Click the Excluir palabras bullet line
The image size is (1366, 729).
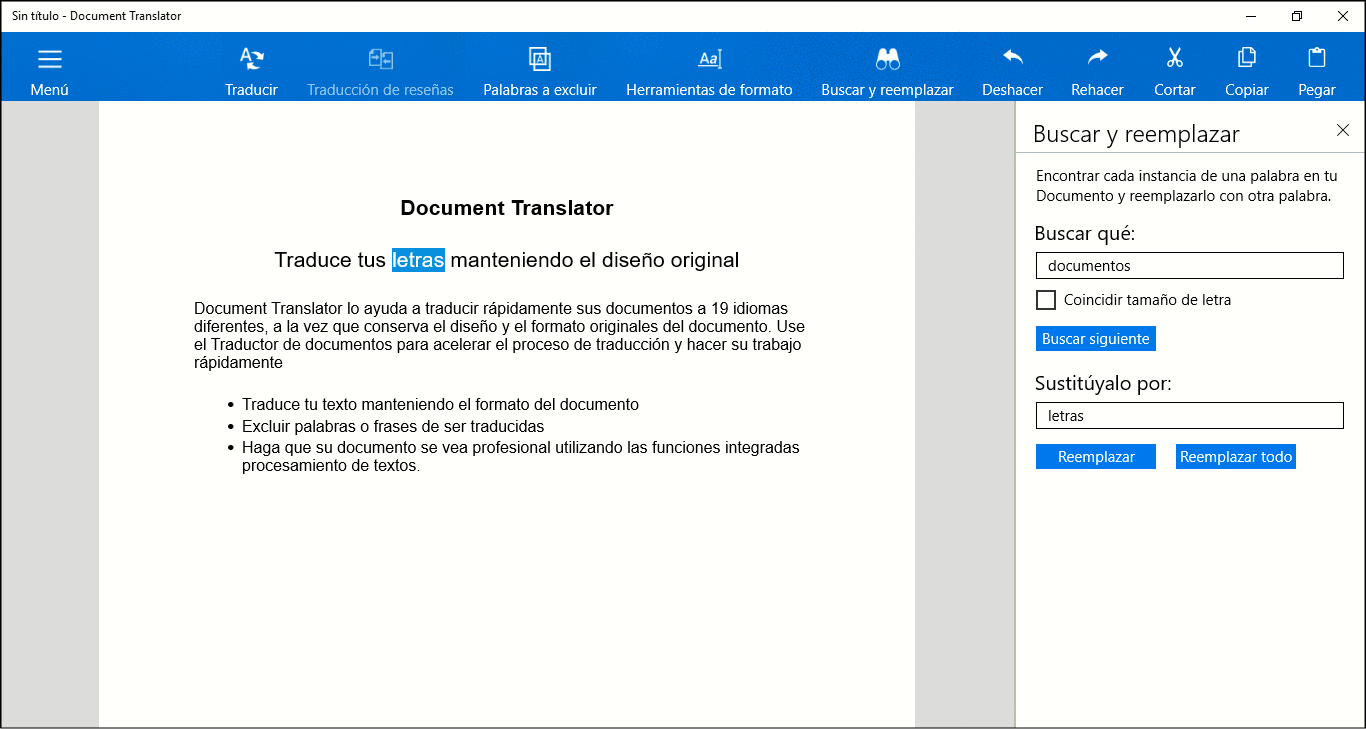tap(392, 426)
